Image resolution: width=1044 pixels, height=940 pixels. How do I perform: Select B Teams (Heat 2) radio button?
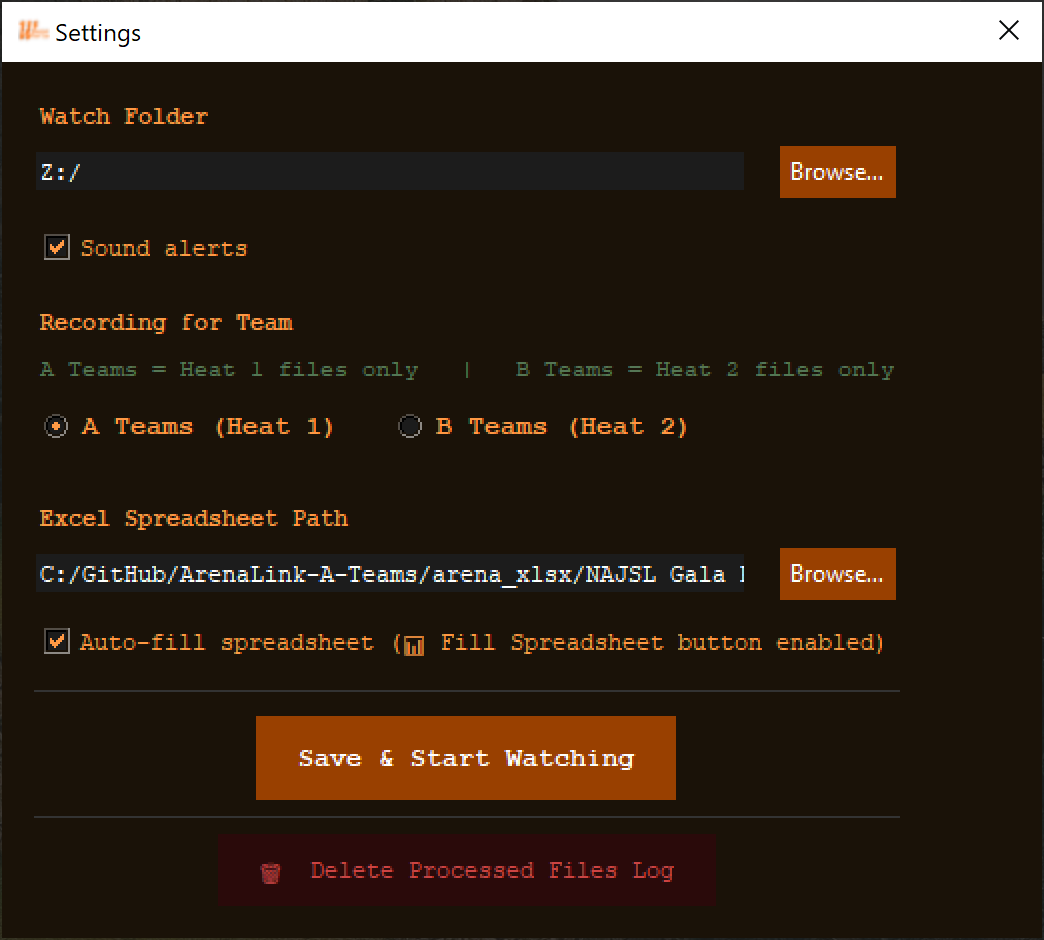tap(409, 426)
